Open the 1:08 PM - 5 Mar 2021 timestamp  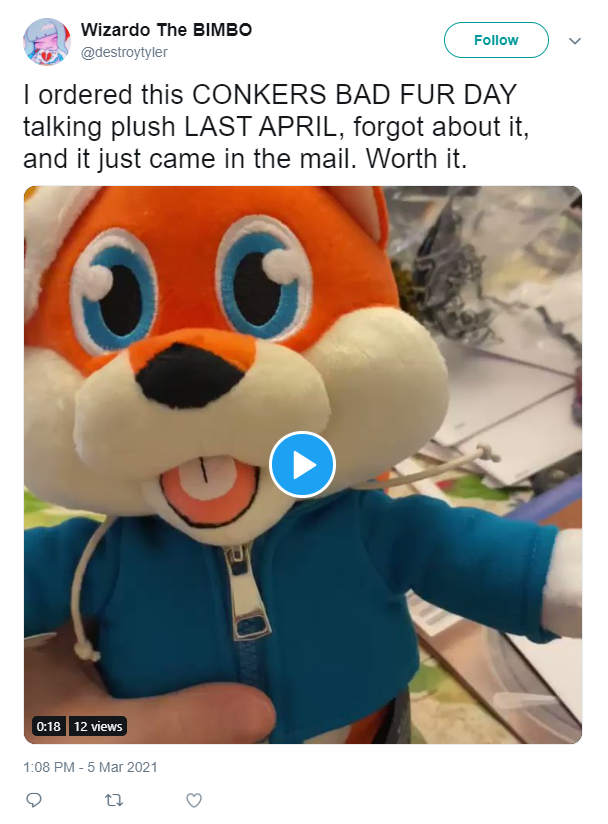90,767
